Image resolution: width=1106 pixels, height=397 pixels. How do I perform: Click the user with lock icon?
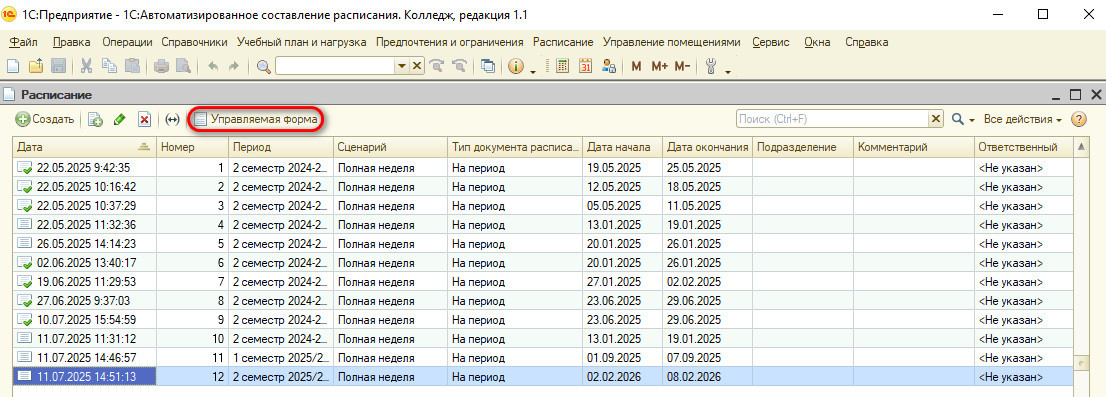pyautogui.click(x=609, y=66)
